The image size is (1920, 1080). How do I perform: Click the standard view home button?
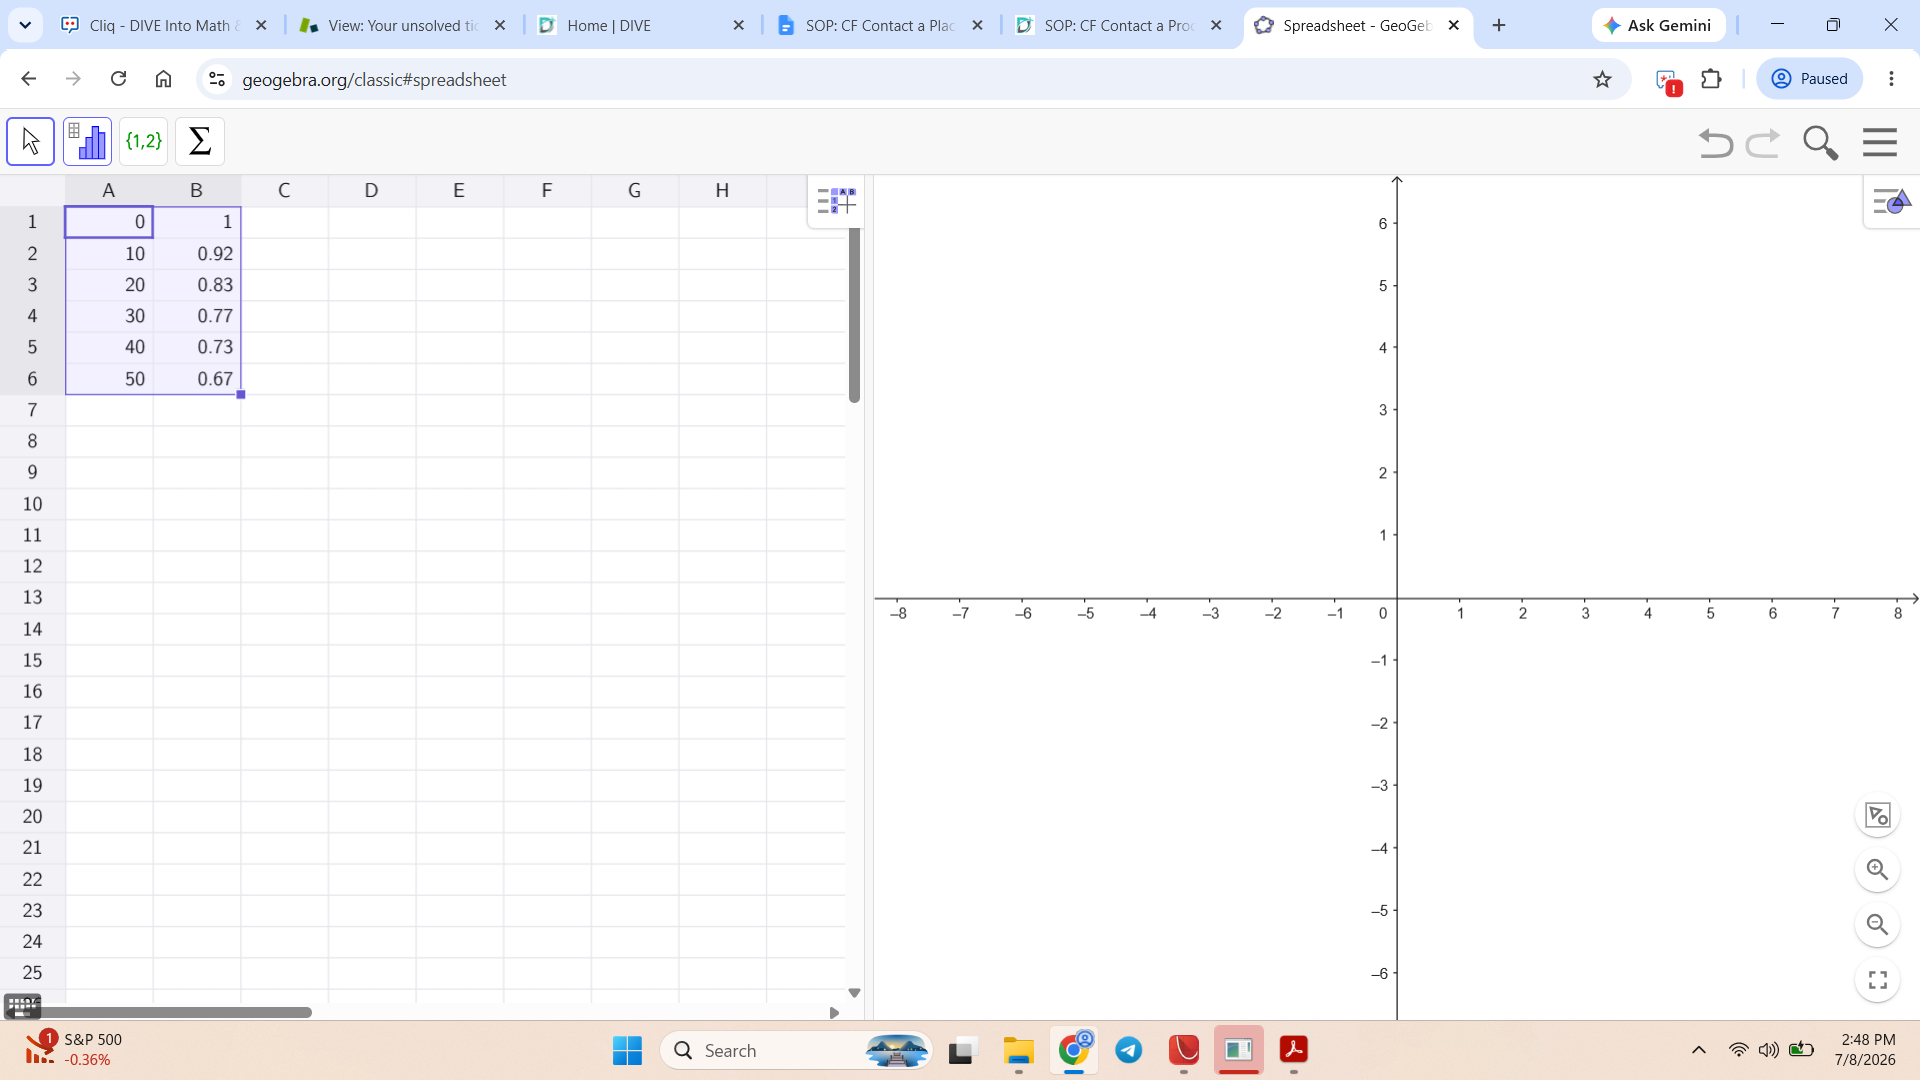pos(1878,815)
